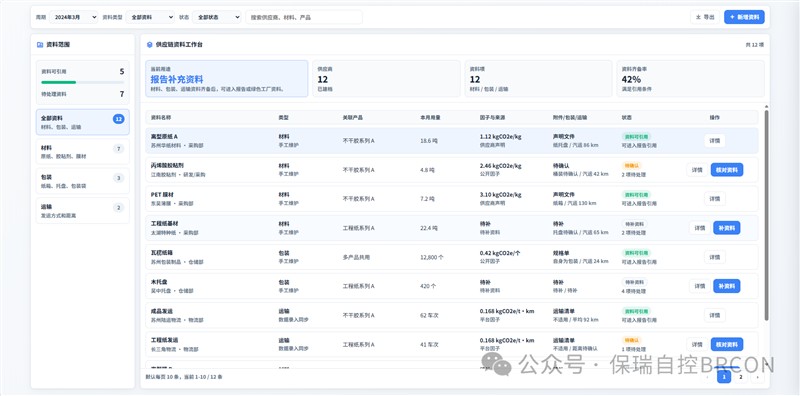Click the 资料可引用 progress bar

click(x=83, y=82)
